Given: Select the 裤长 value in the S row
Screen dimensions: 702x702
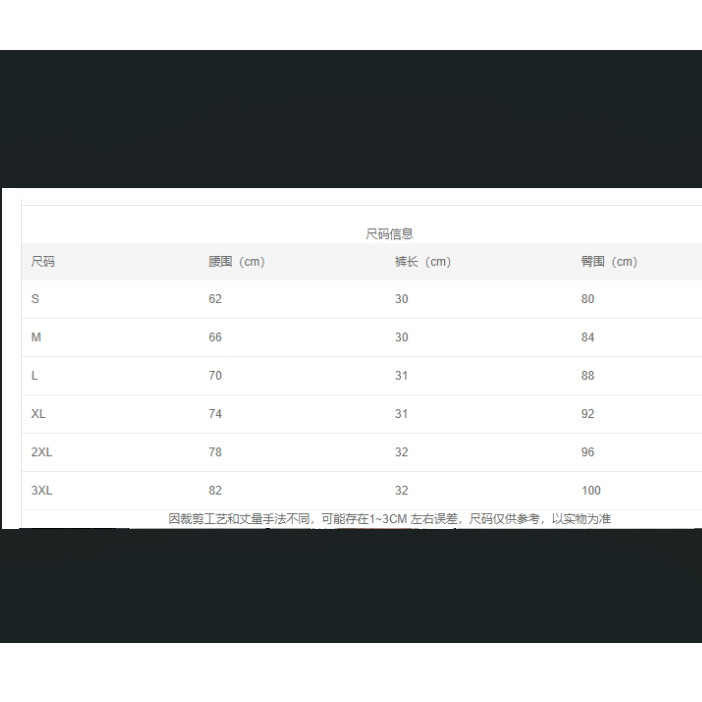Looking at the screenshot, I should coord(401,299).
